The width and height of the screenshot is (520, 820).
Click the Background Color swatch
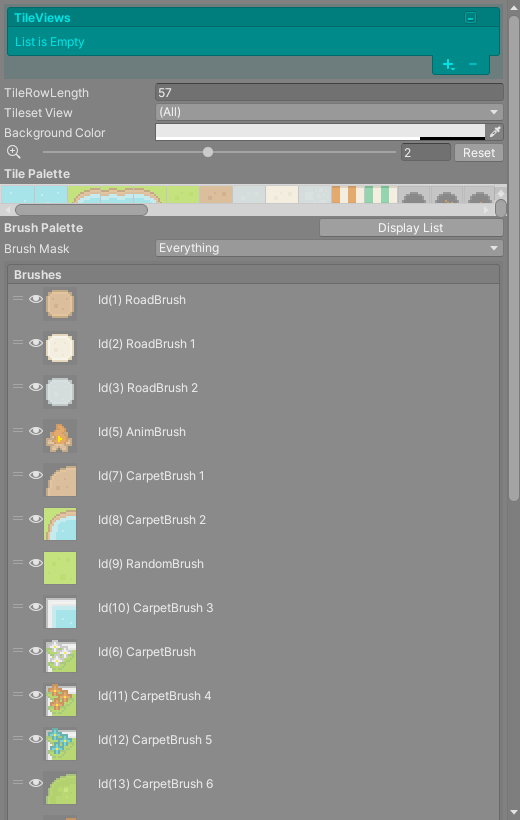pyautogui.click(x=320, y=132)
